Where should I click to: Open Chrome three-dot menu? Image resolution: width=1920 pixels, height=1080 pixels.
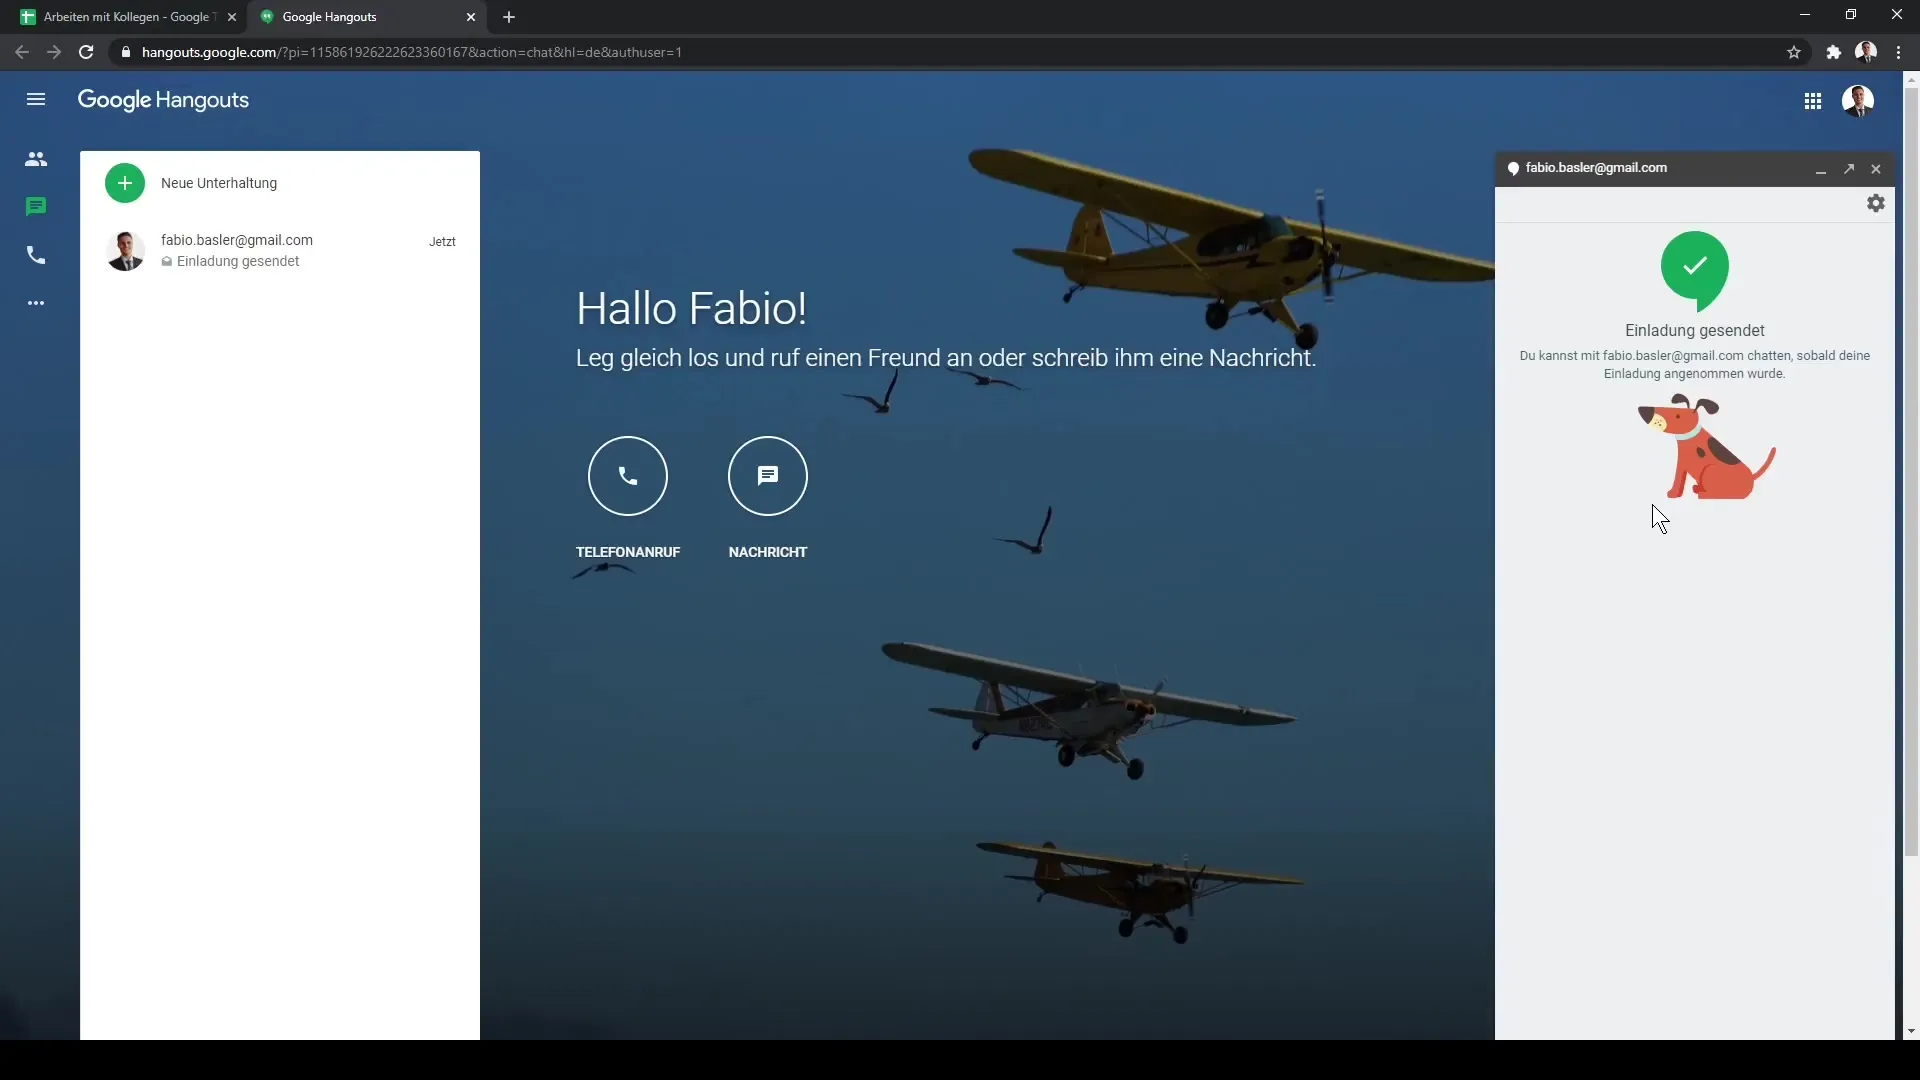1899,52
